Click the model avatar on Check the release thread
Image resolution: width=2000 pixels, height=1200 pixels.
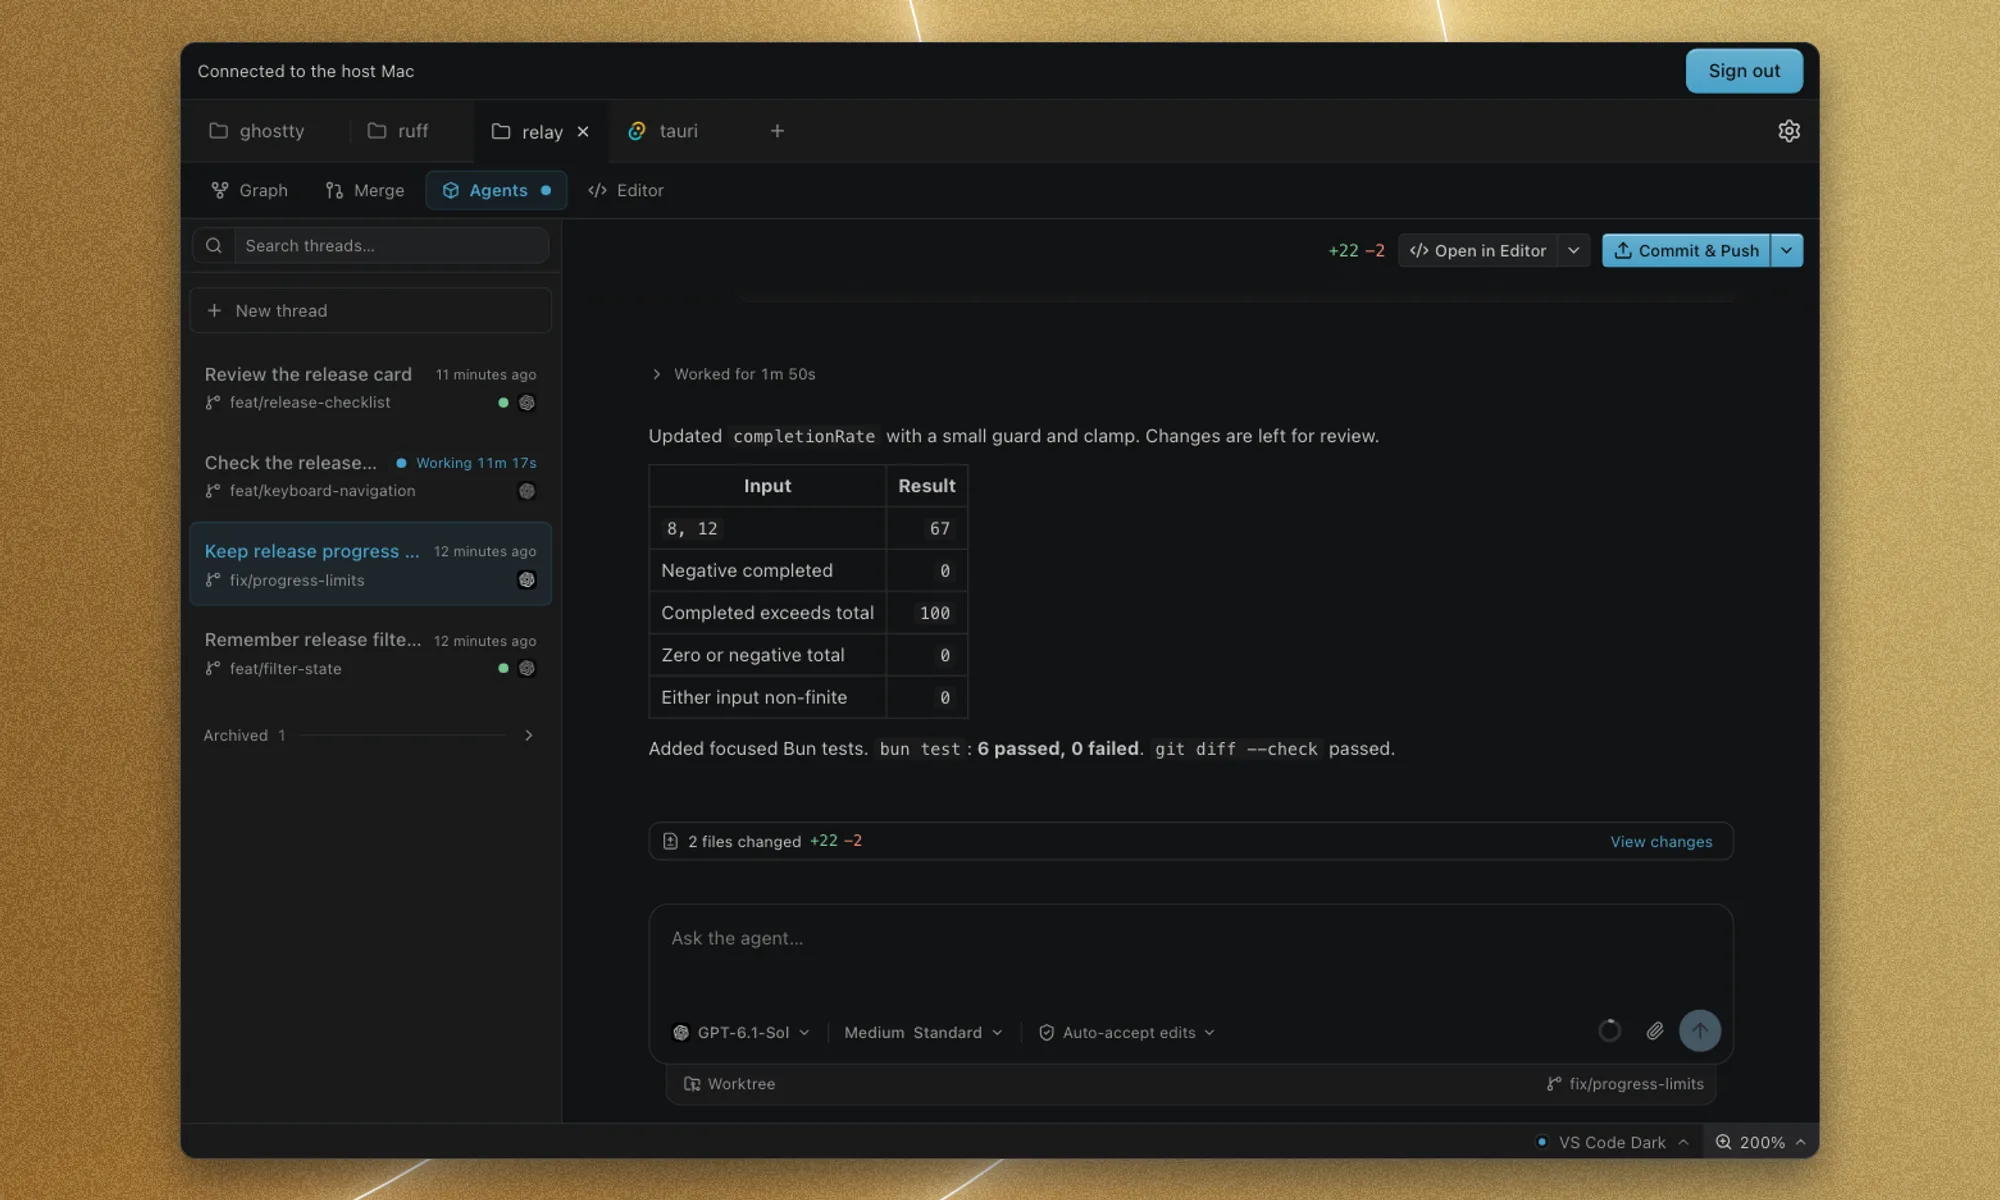point(527,491)
